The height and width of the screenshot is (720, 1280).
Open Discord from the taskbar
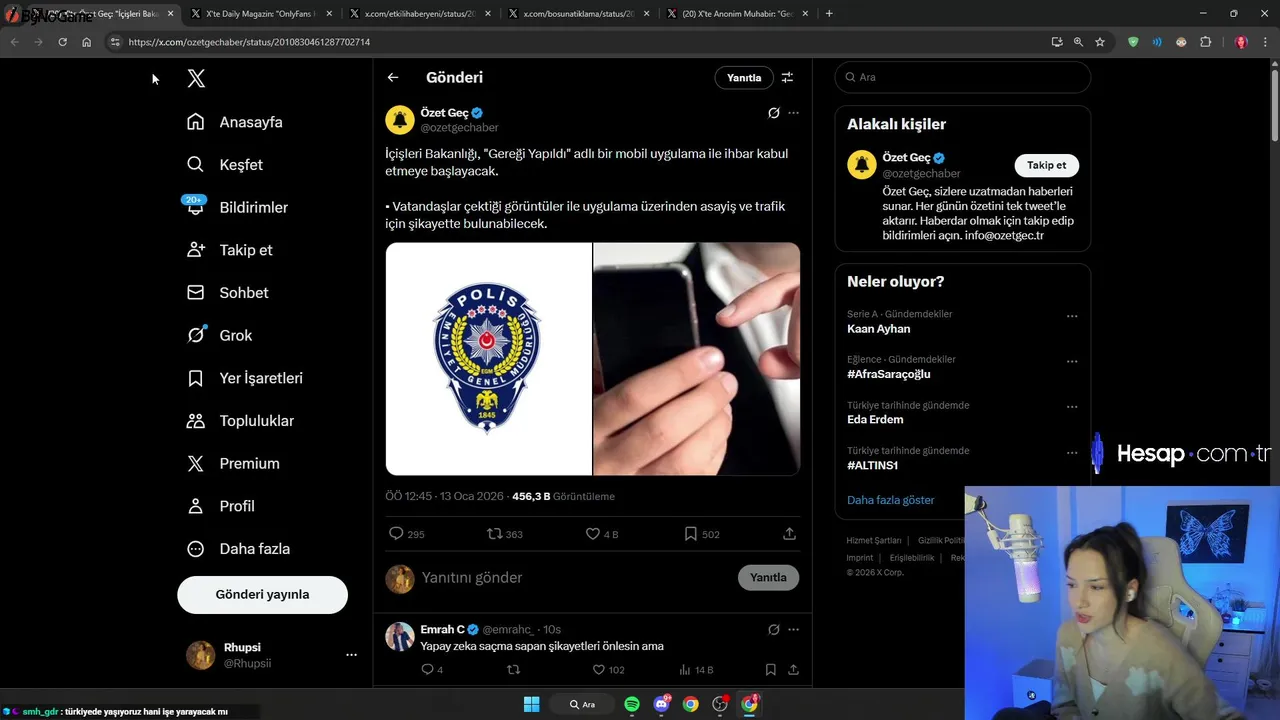pyautogui.click(x=661, y=704)
